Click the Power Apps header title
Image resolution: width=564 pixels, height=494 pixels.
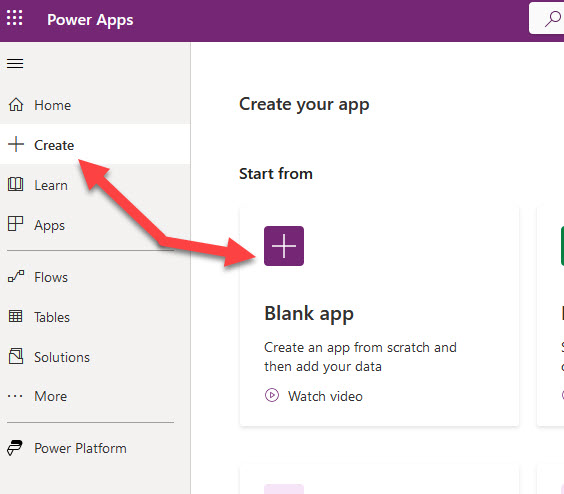[x=90, y=20]
